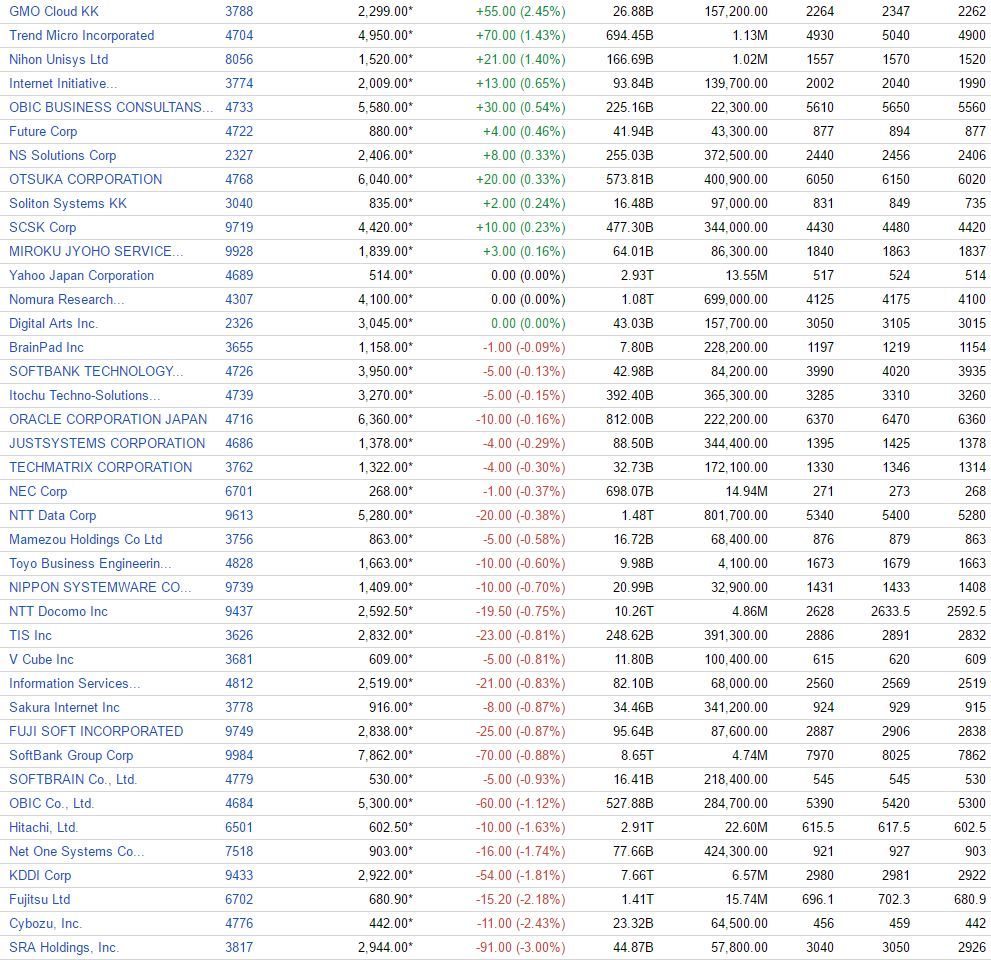
Task: Open Yahoo Japan Corporation link
Action: click(x=82, y=276)
